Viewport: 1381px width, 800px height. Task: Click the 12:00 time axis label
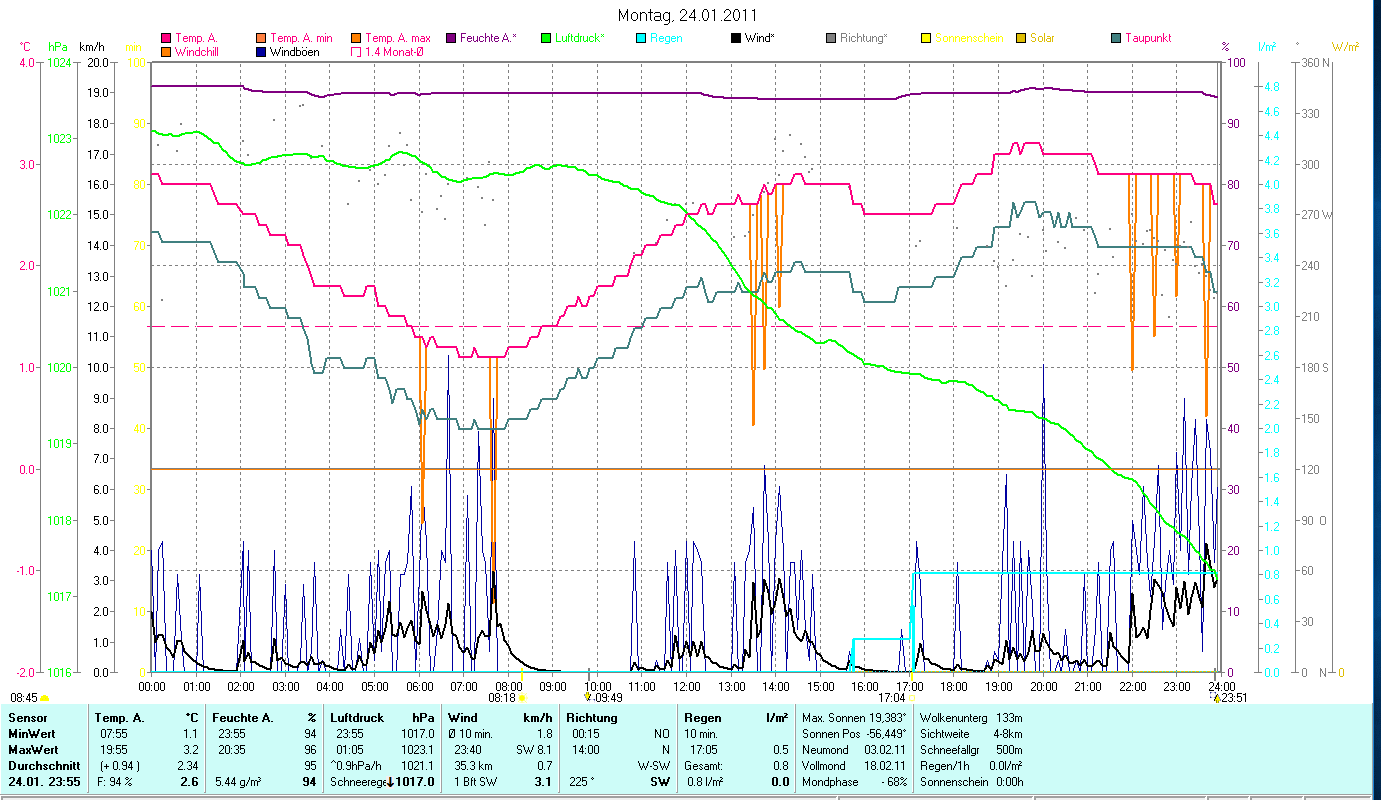click(687, 686)
